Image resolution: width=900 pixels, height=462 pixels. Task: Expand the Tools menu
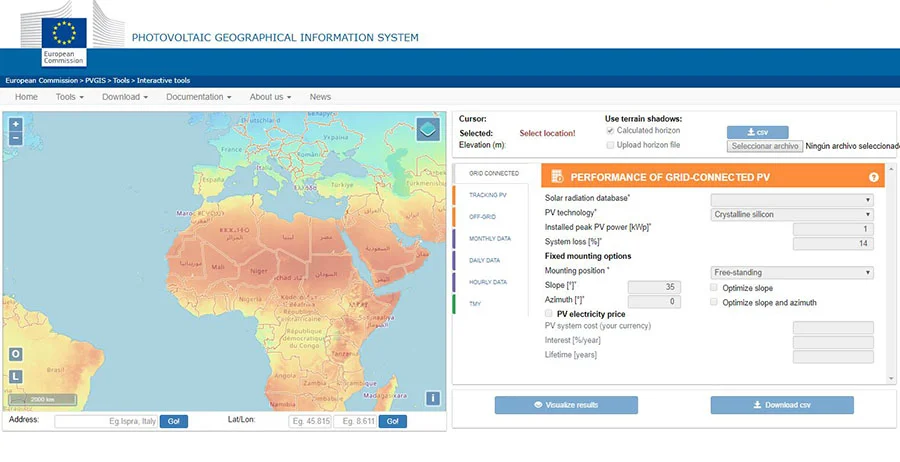tap(69, 97)
